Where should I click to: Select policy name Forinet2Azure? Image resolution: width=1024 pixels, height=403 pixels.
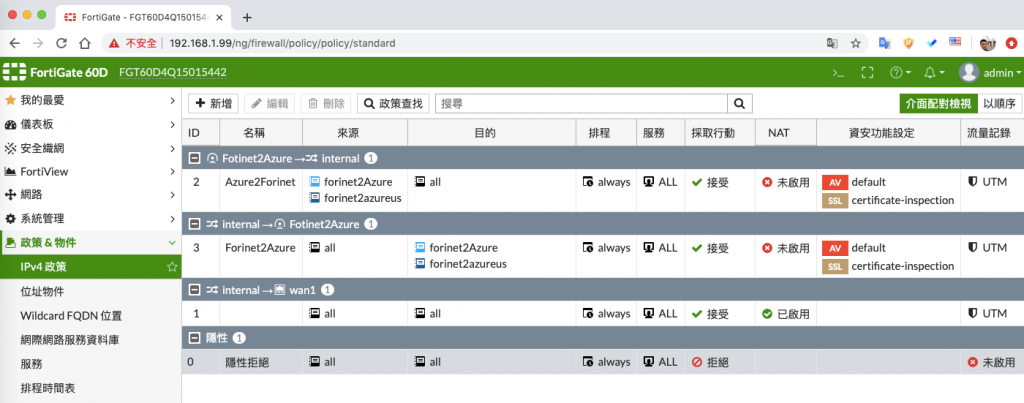click(260, 248)
